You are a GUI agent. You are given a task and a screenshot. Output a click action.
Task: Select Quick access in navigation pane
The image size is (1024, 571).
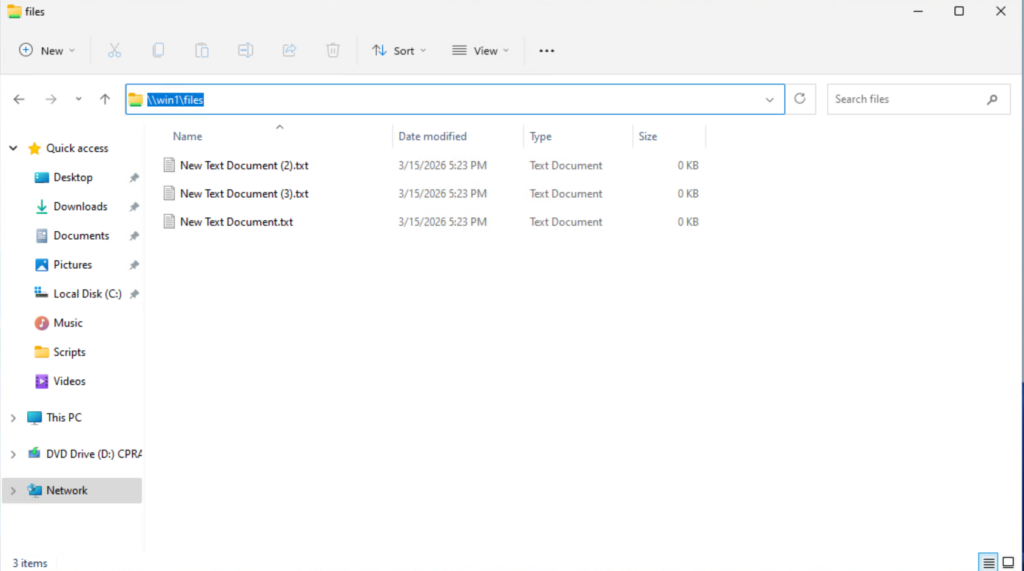(x=77, y=148)
